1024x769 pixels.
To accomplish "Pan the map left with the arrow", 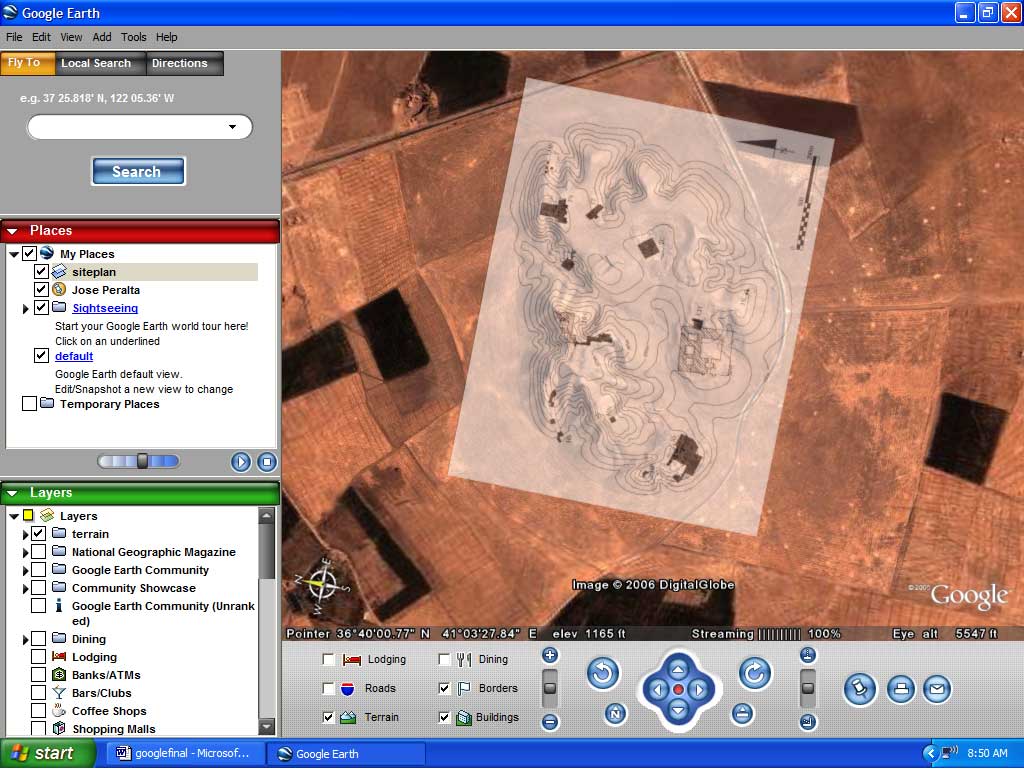I will [x=658, y=689].
